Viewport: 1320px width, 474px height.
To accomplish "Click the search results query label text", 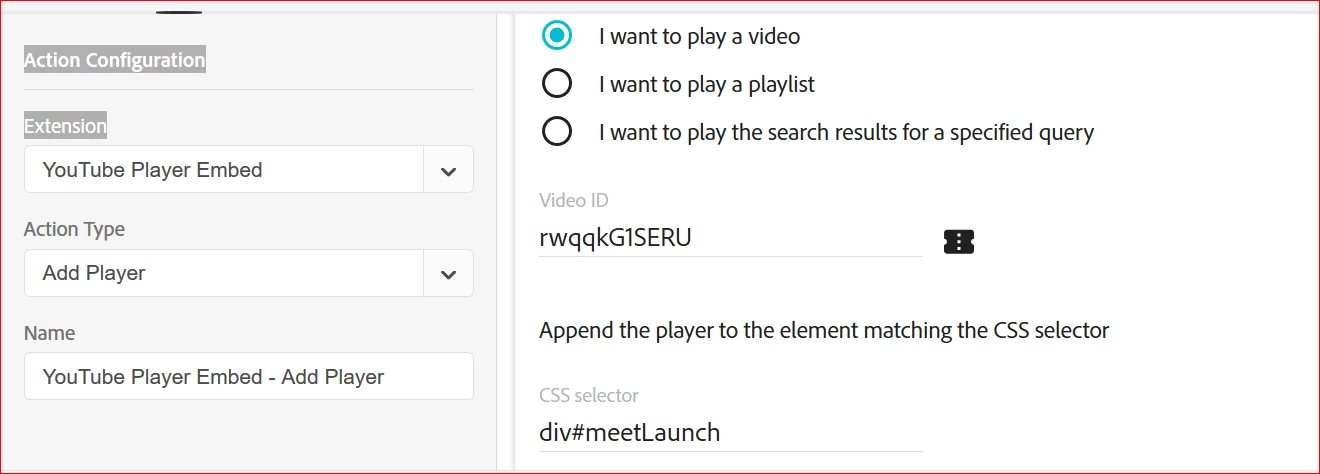I will (x=846, y=132).
